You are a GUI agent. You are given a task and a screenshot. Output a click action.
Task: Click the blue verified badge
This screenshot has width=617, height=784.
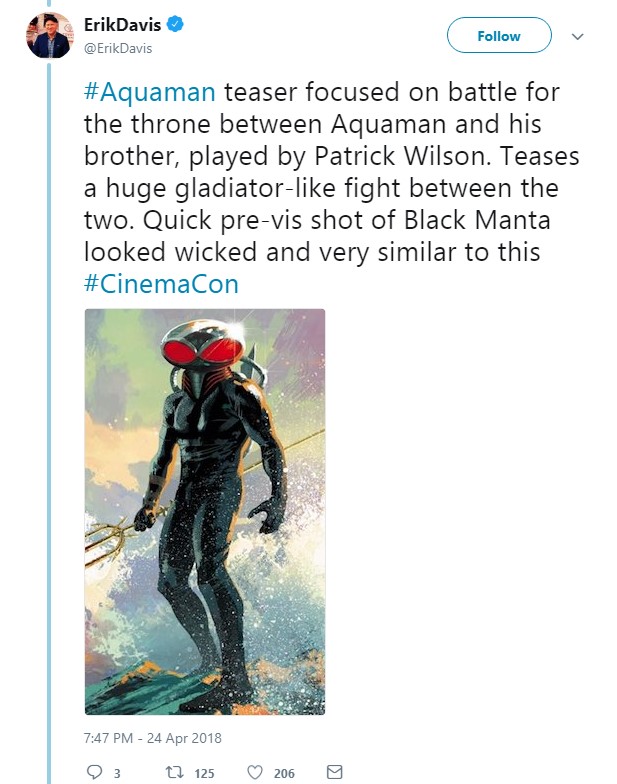[174, 24]
